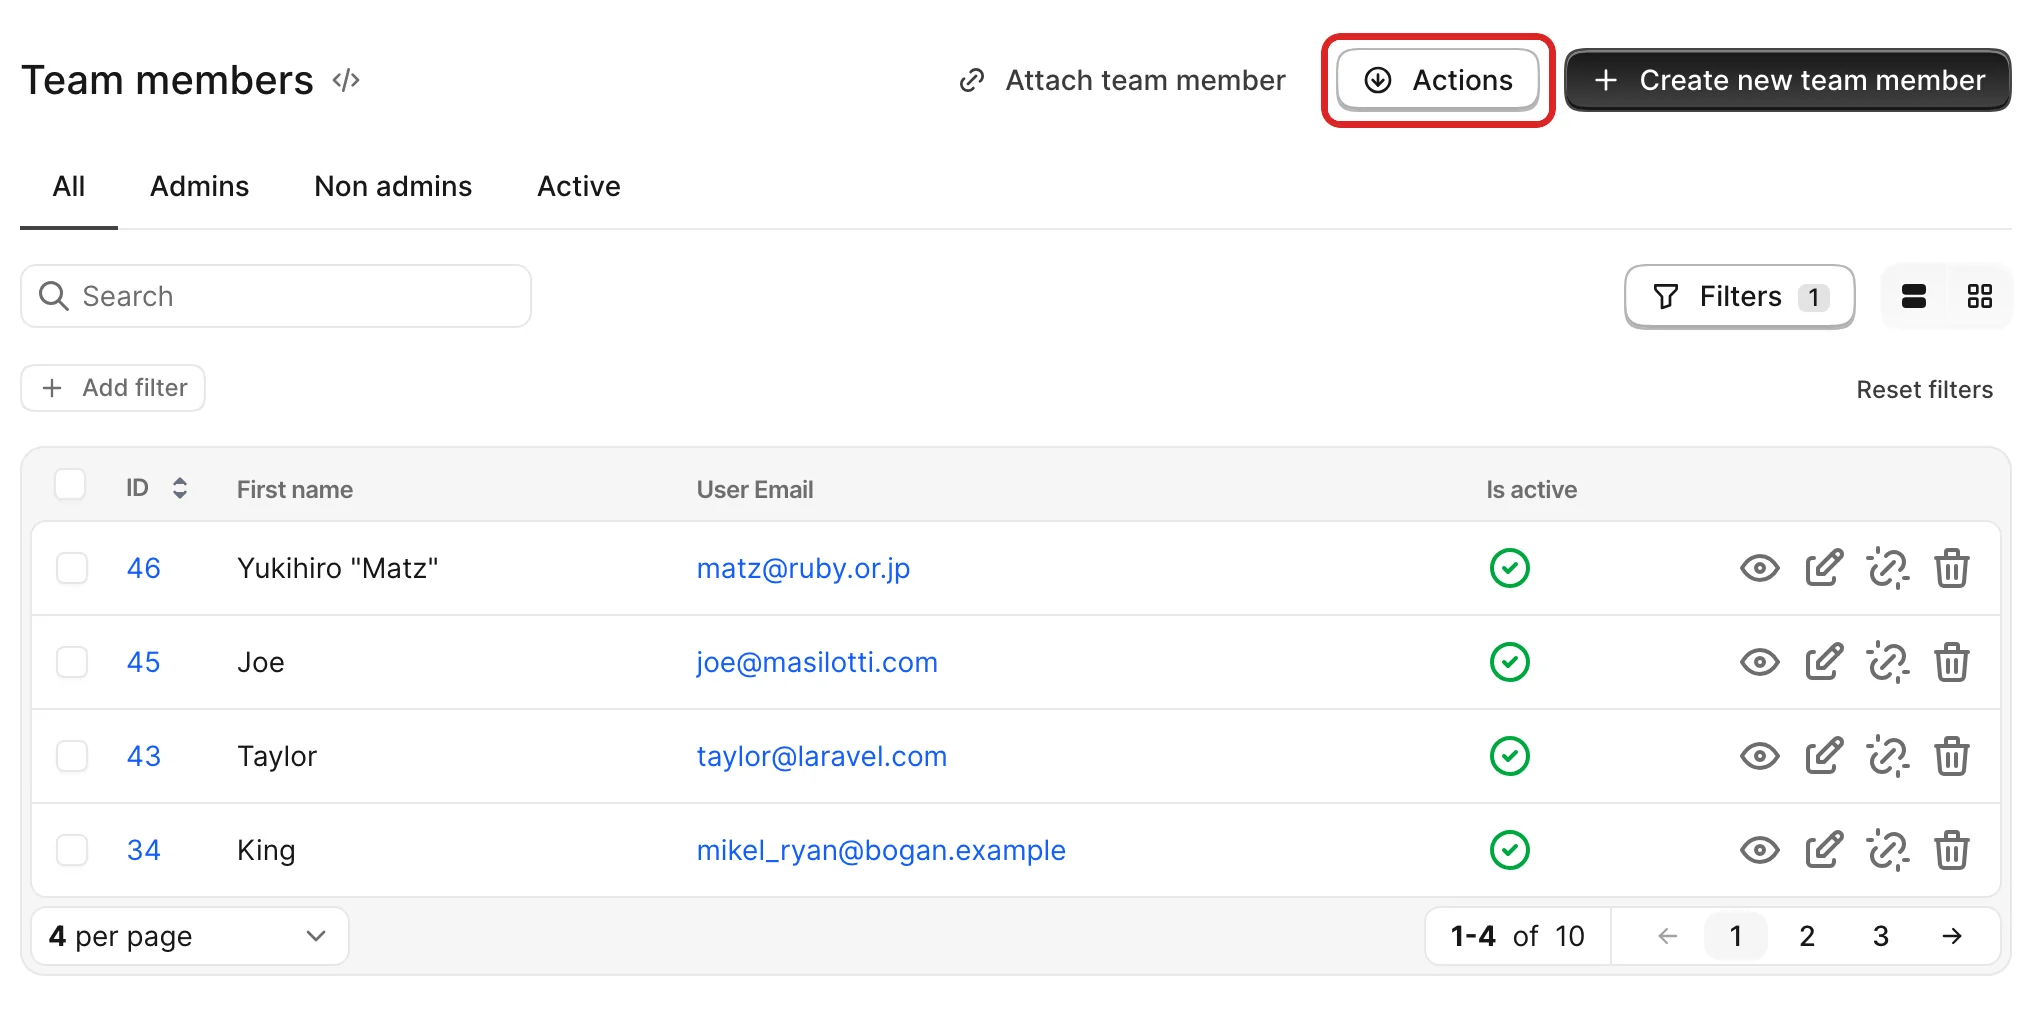Check the row checkbox for ID 45

[72, 662]
